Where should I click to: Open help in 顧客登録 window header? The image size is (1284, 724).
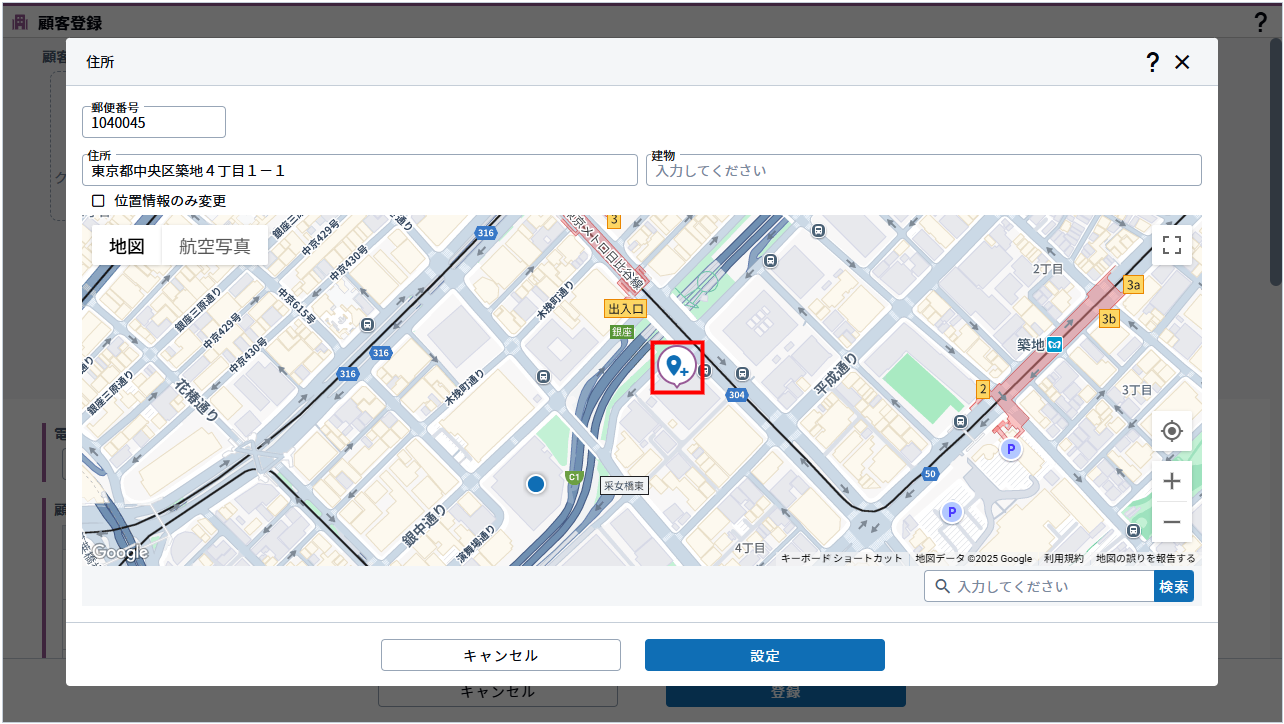[x=1260, y=22]
